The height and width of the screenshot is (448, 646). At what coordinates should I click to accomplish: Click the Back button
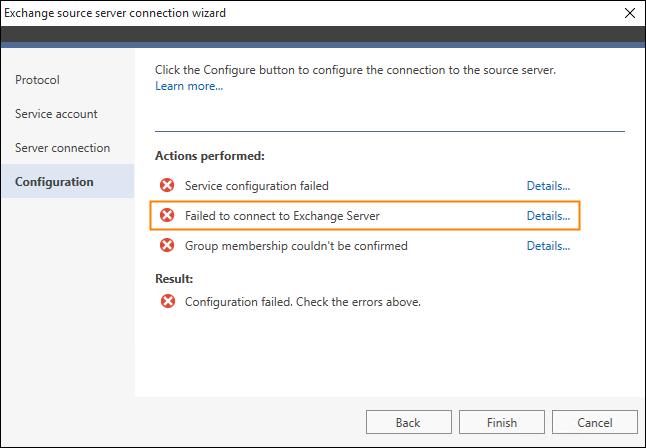coord(408,422)
